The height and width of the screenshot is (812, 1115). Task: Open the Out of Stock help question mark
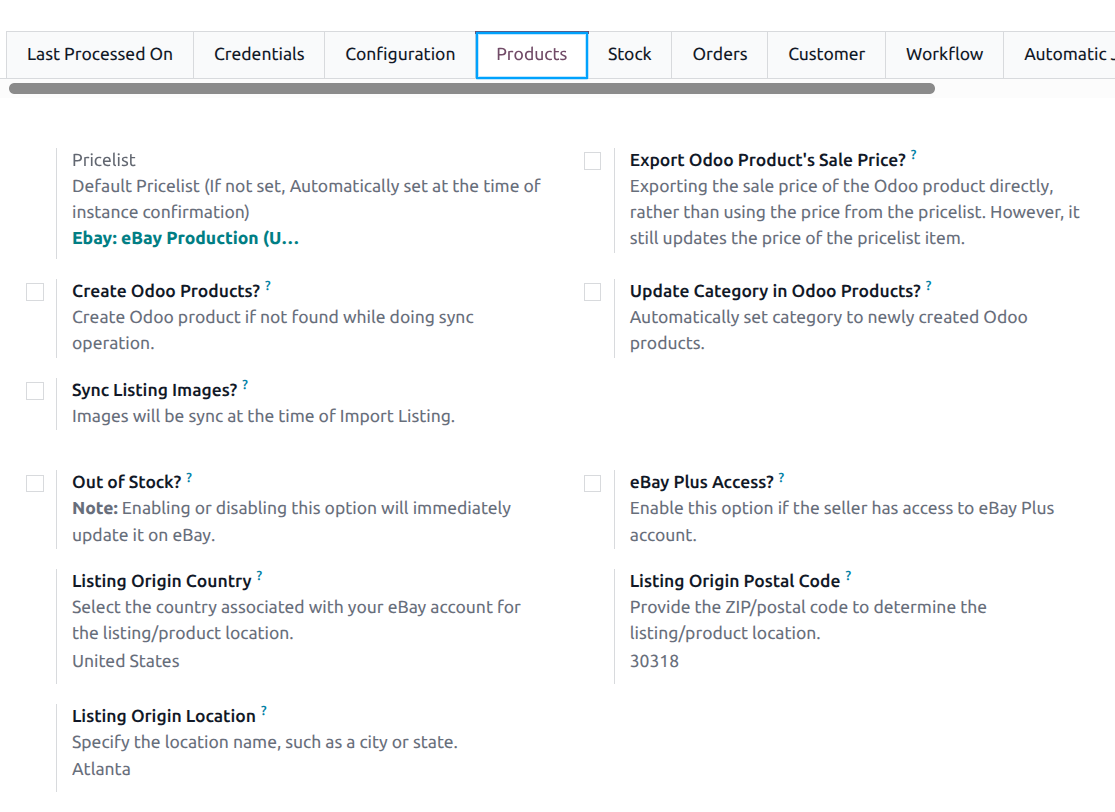point(189,477)
